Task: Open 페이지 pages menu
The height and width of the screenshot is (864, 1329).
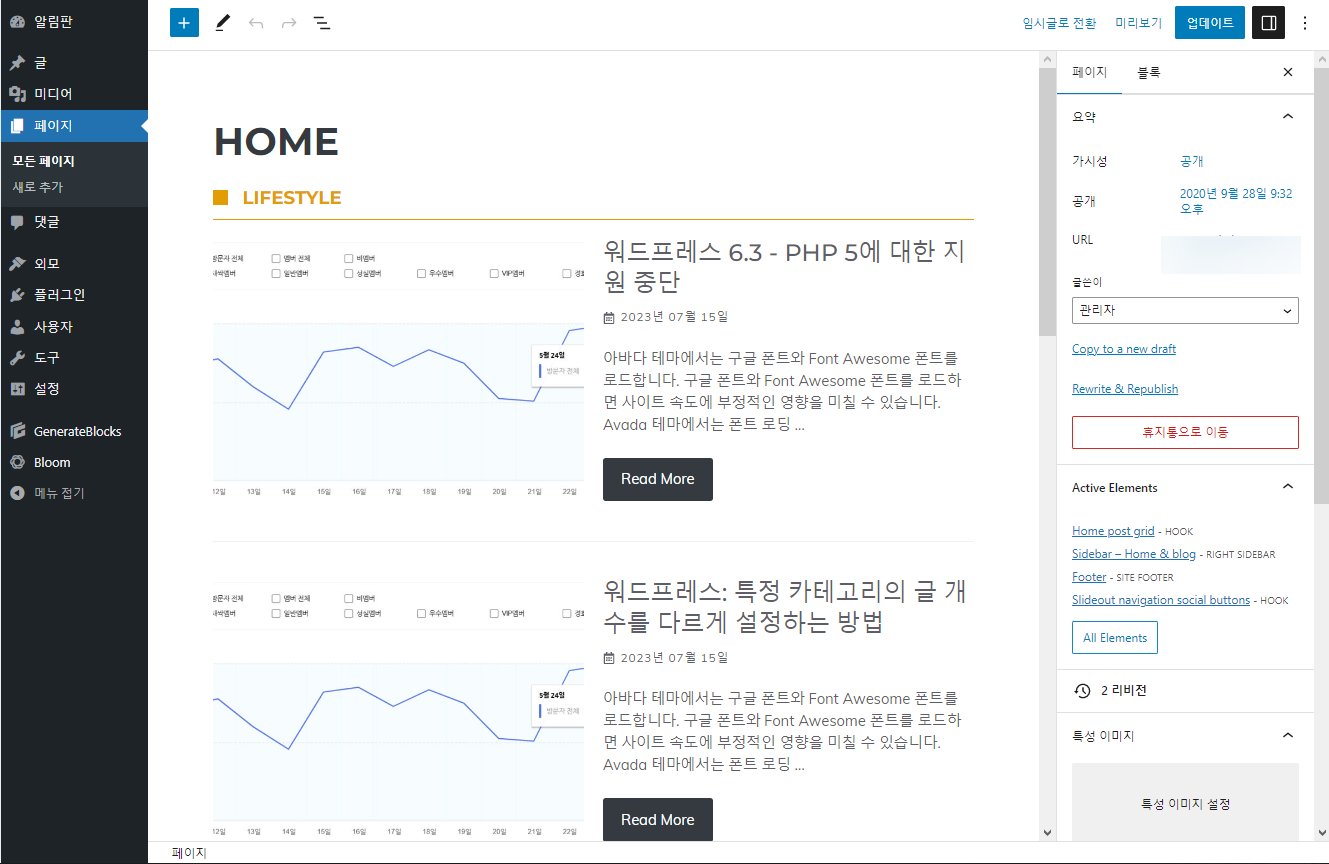Action: point(74,126)
